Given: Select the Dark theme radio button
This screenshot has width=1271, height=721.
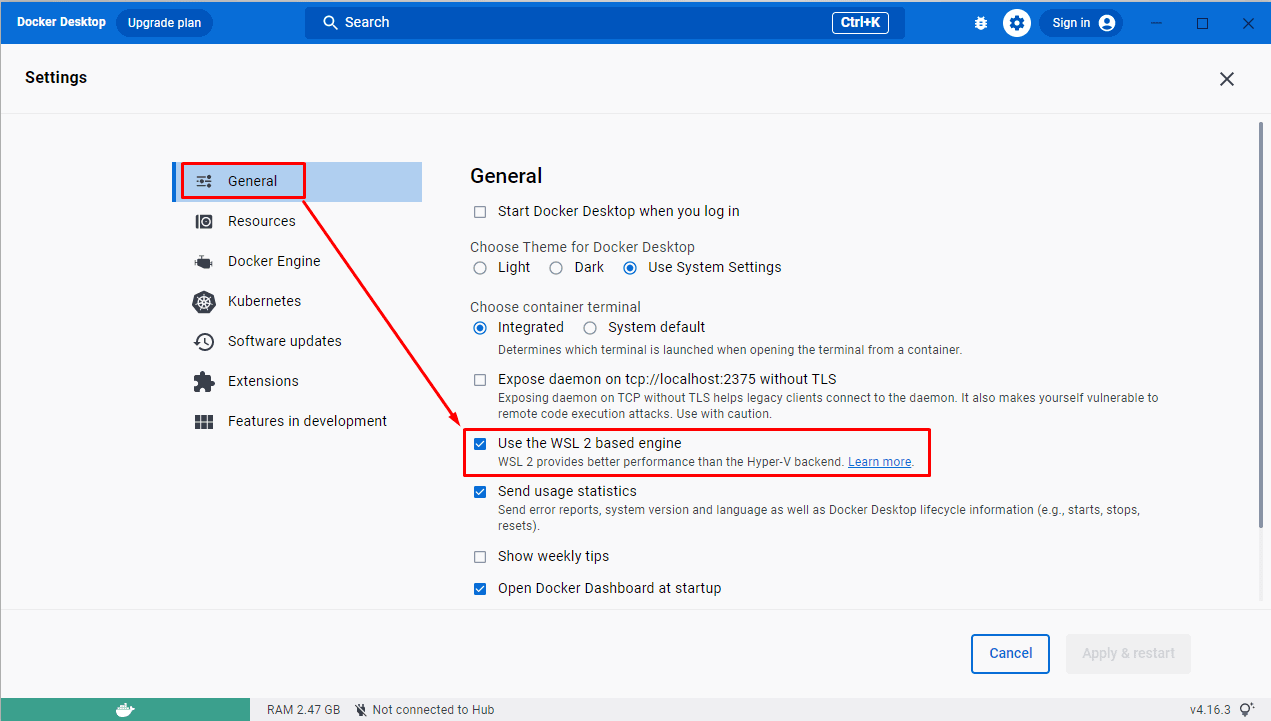Looking at the screenshot, I should pos(555,268).
